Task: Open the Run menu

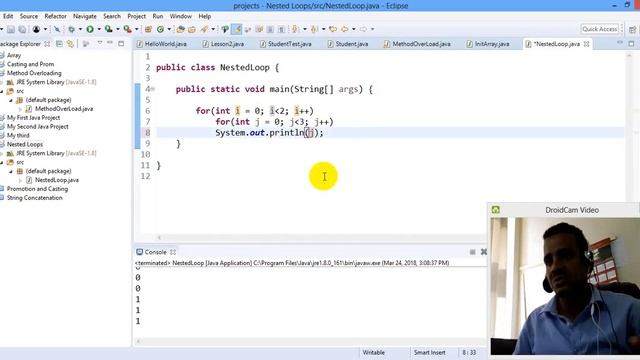Action: pos(158,16)
